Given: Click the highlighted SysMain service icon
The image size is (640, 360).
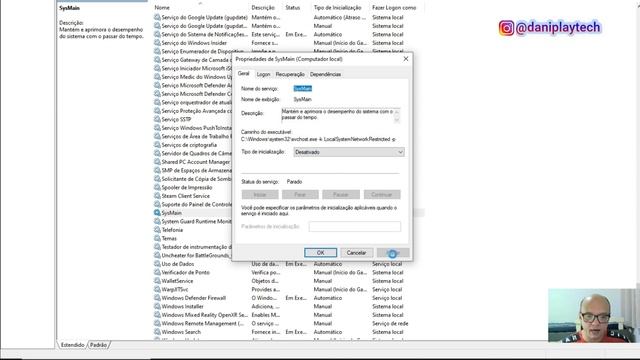Looking at the screenshot, I should click(157, 213).
